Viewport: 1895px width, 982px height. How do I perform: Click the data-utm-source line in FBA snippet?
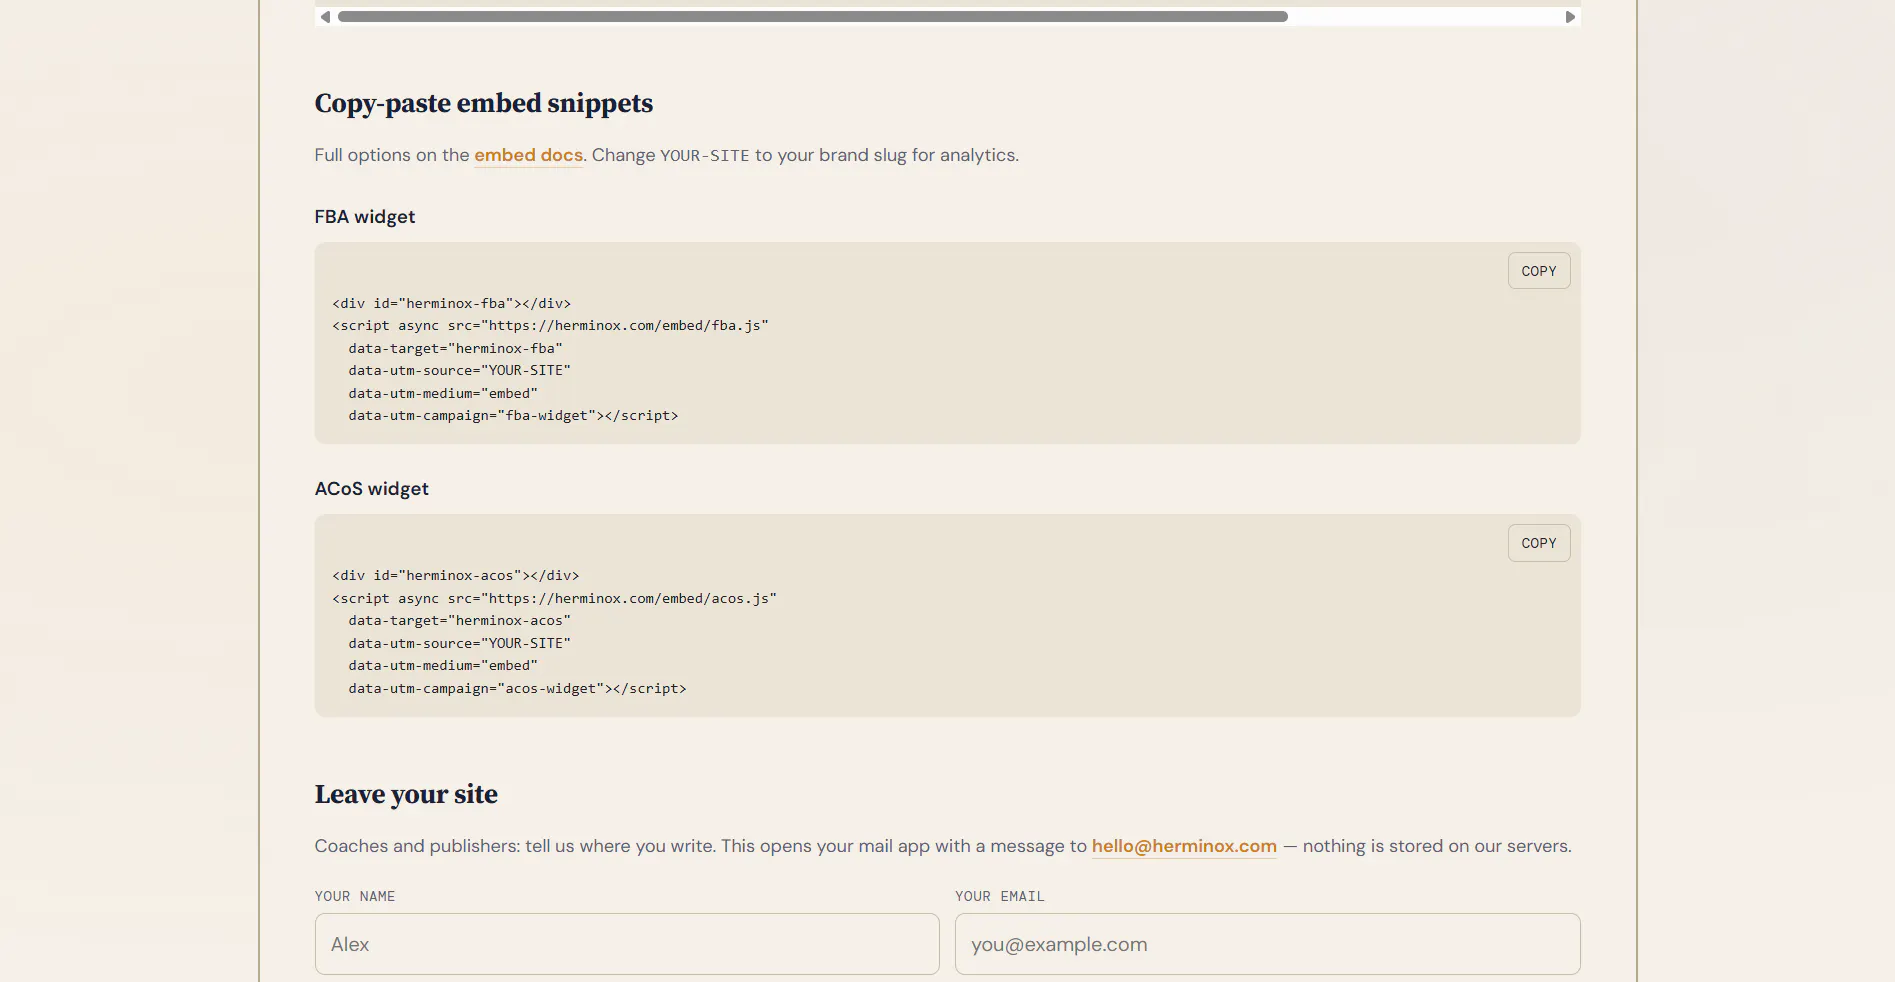pos(459,371)
